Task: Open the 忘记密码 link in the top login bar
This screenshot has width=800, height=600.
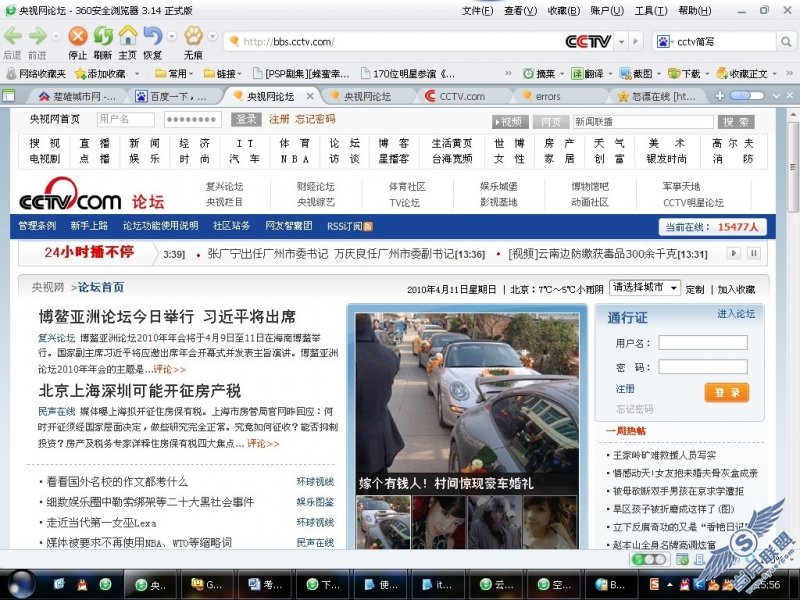Action: pos(315,119)
